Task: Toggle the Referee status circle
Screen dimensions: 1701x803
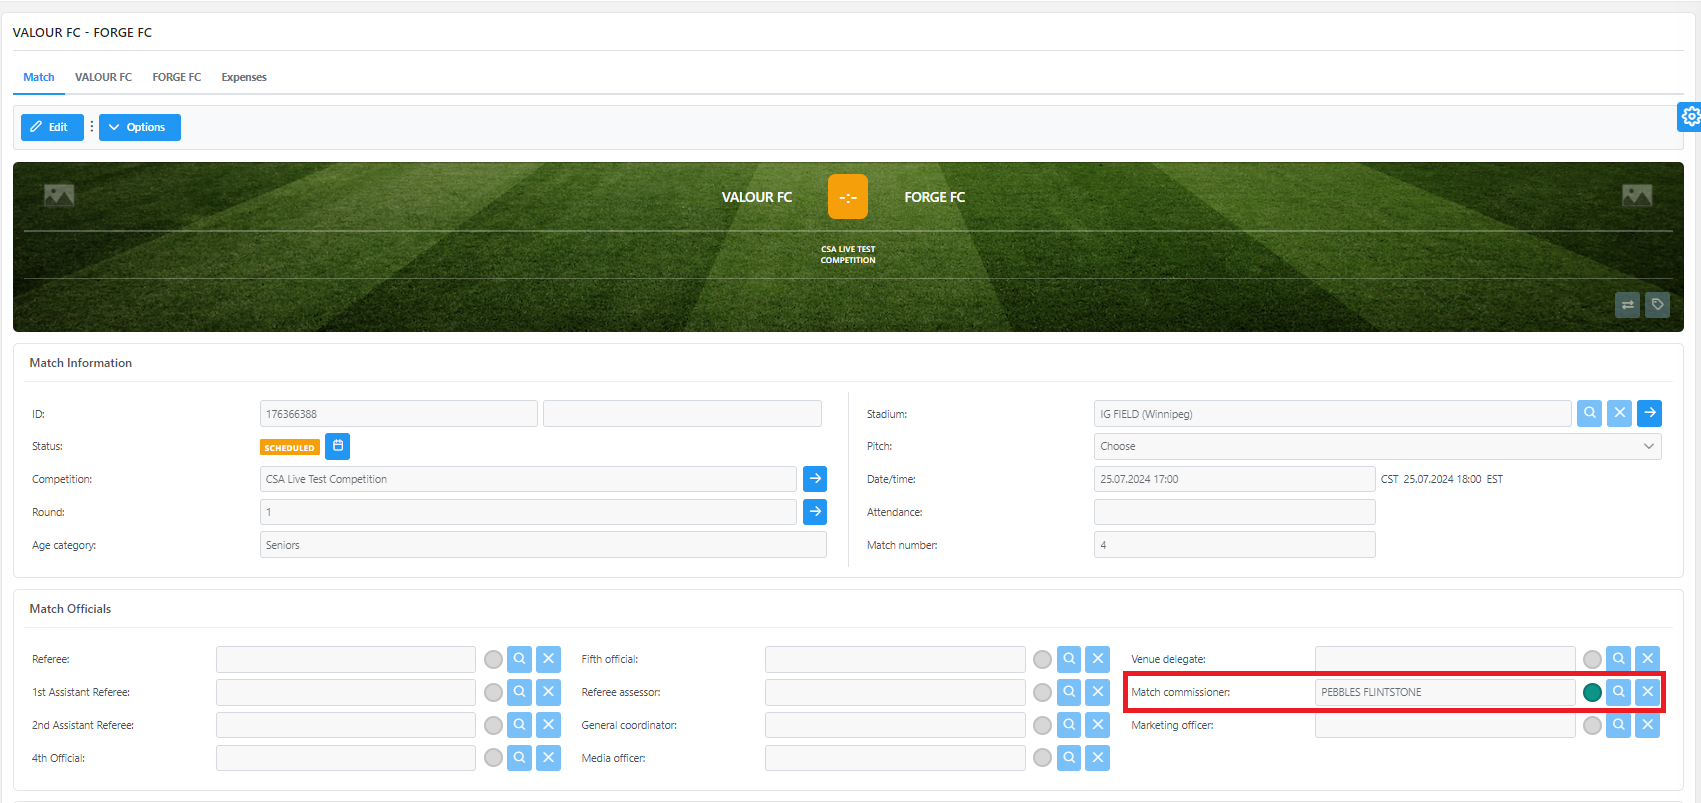Action: point(493,660)
